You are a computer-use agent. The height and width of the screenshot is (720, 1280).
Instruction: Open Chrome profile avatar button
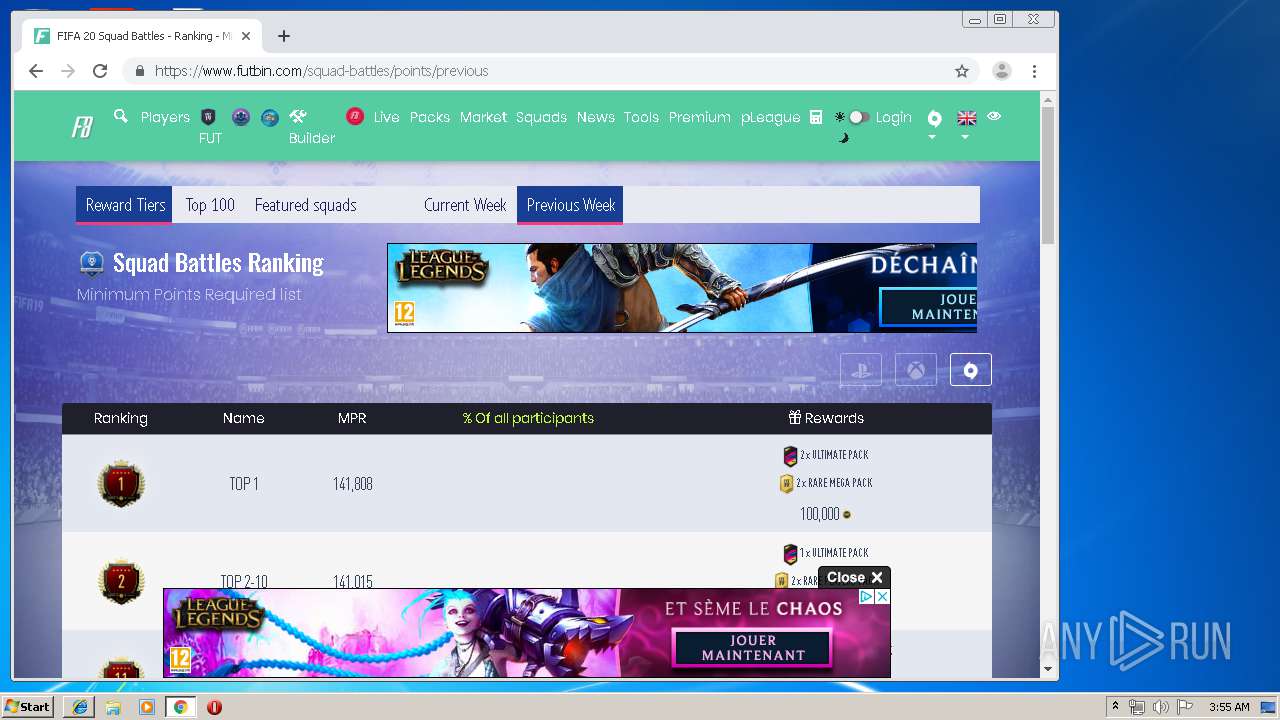pyautogui.click(x=1001, y=71)
